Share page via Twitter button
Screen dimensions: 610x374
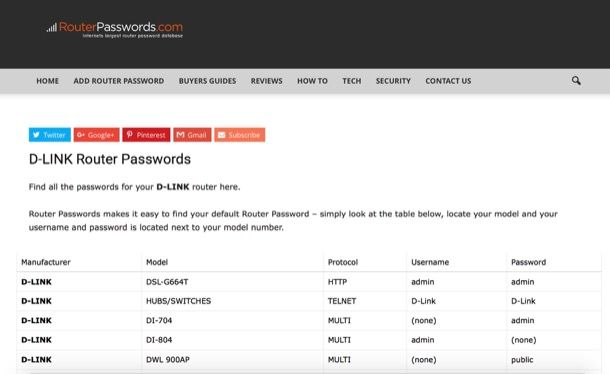(50, 135)
